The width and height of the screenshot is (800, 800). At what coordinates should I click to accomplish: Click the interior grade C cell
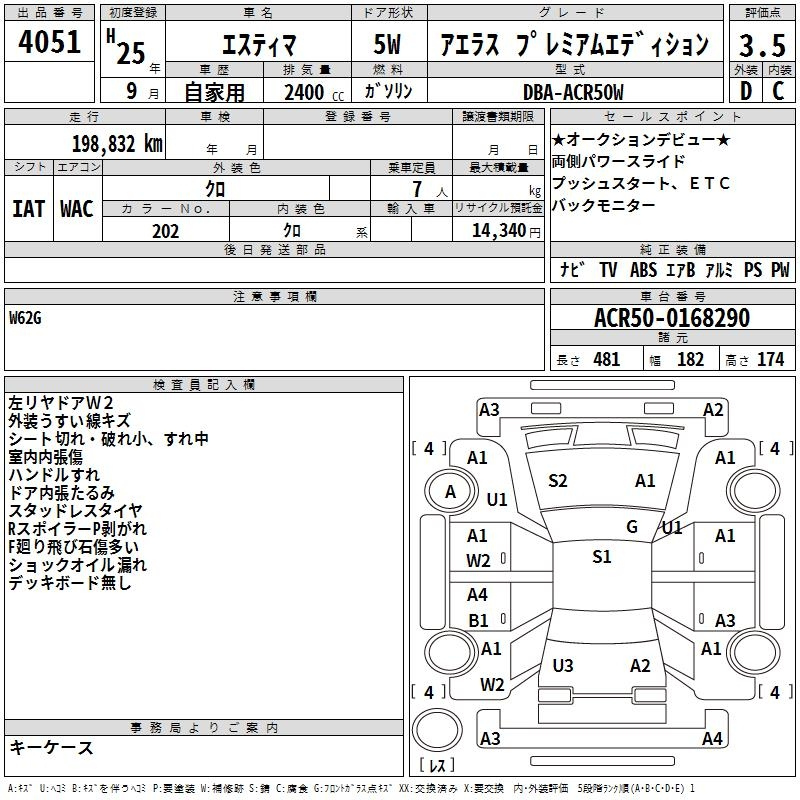[x=778, y=91]
